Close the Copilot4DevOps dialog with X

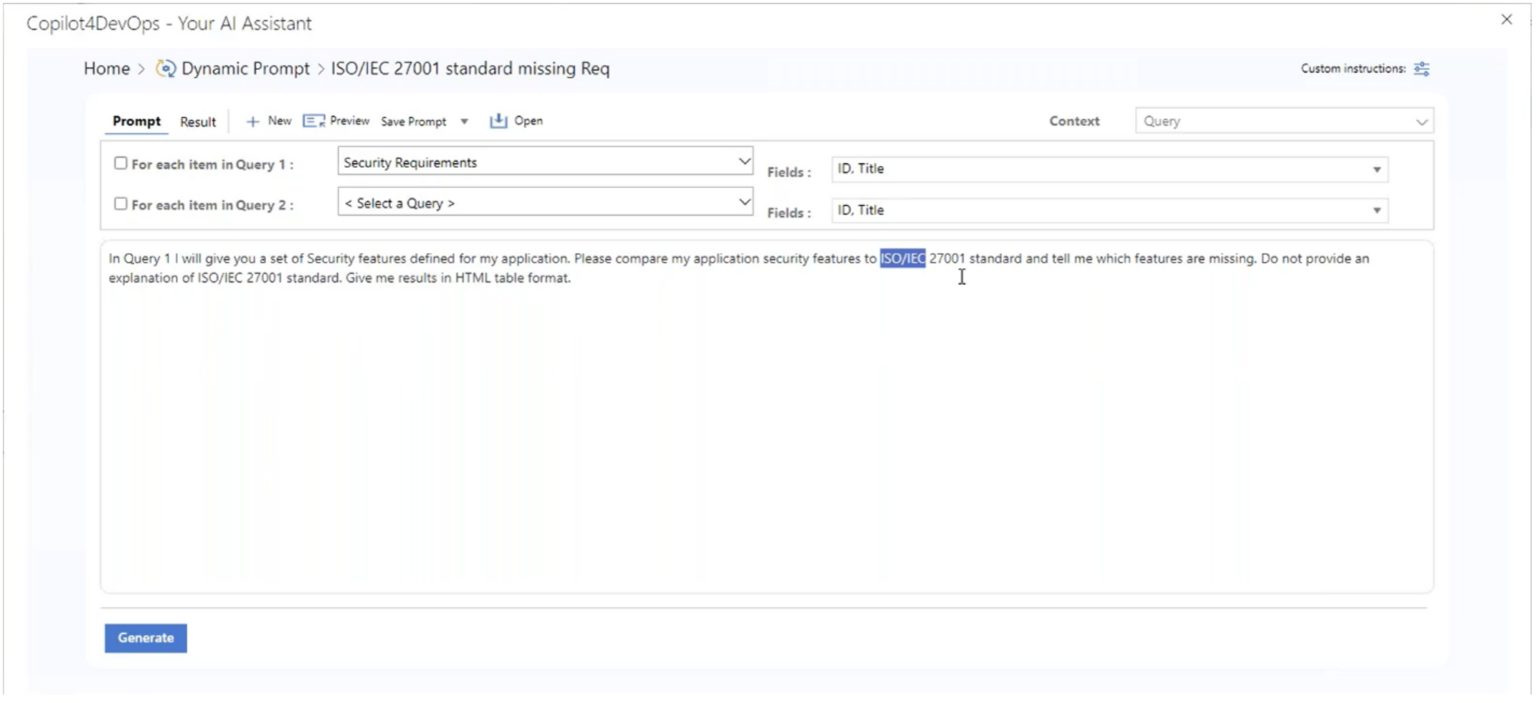(1506, 20)
